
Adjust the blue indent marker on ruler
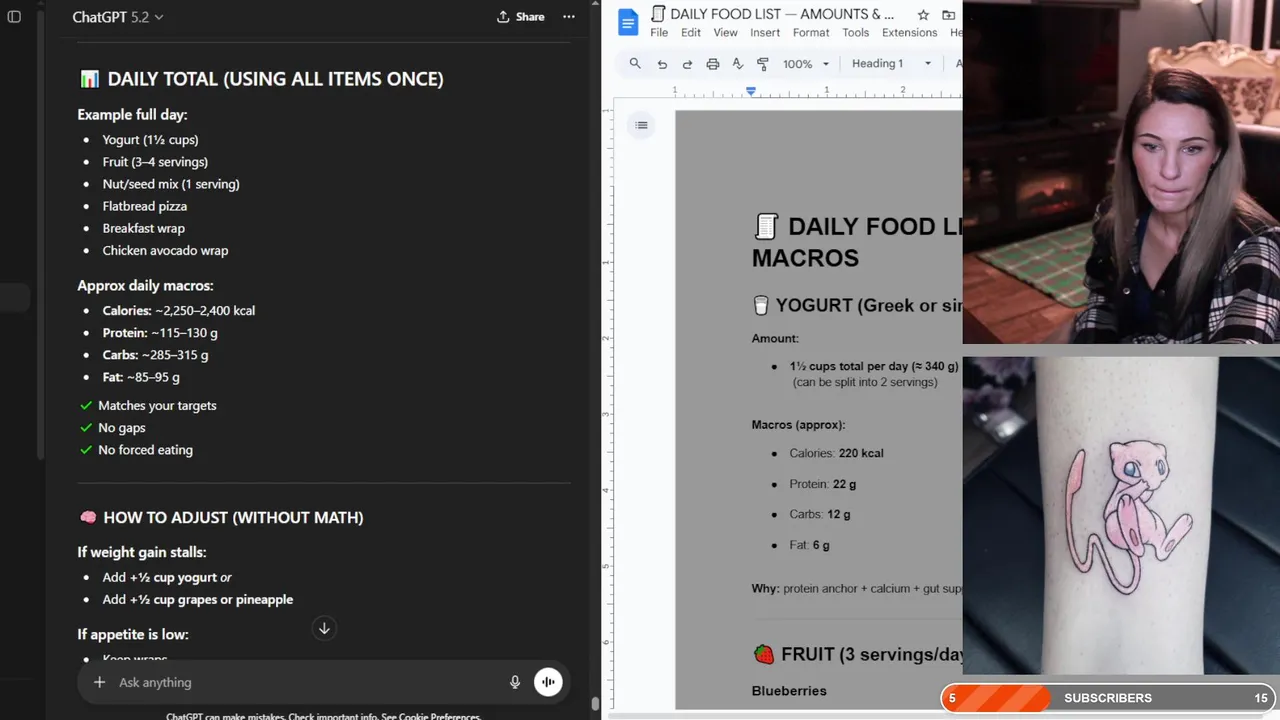[751, 91]
